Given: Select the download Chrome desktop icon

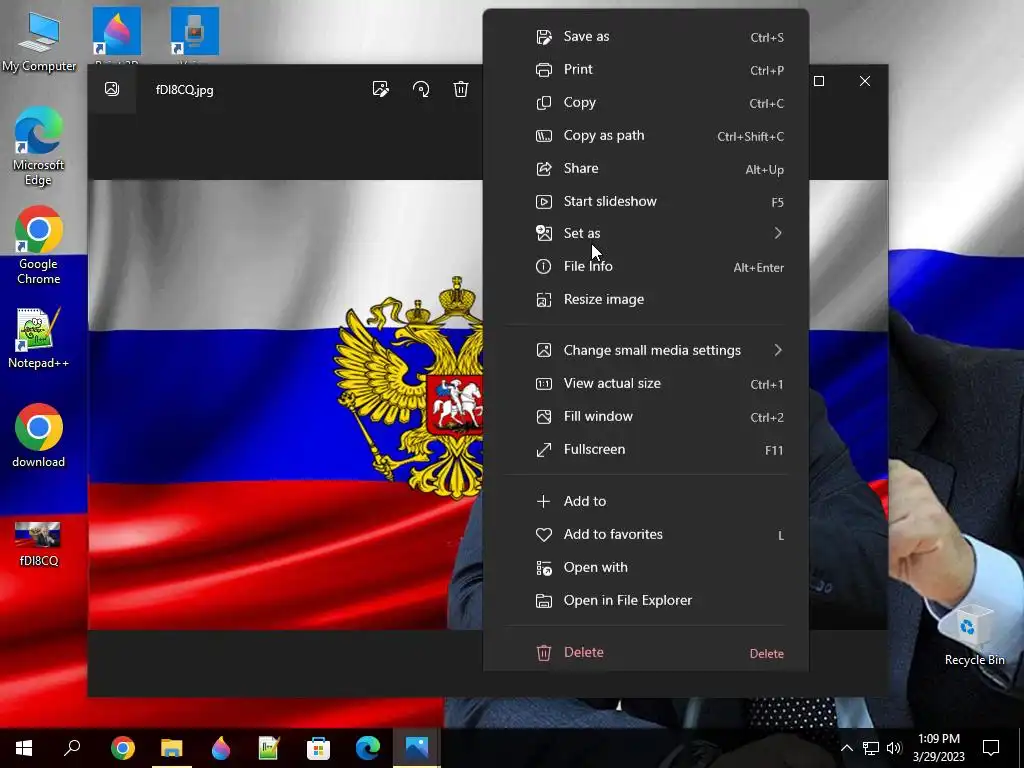Looking at the screenshot, I should tap(39, 436).
